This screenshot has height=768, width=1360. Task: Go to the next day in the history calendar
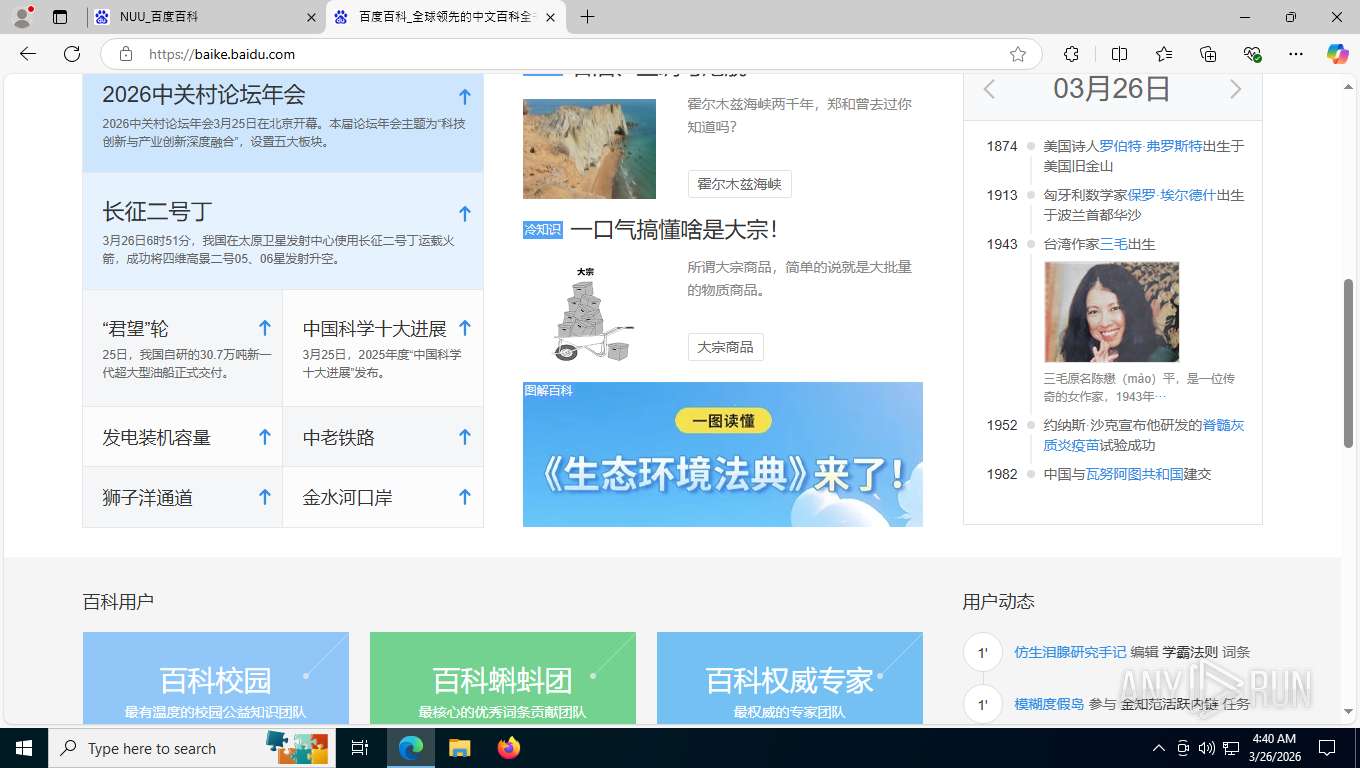(1236, 89)
